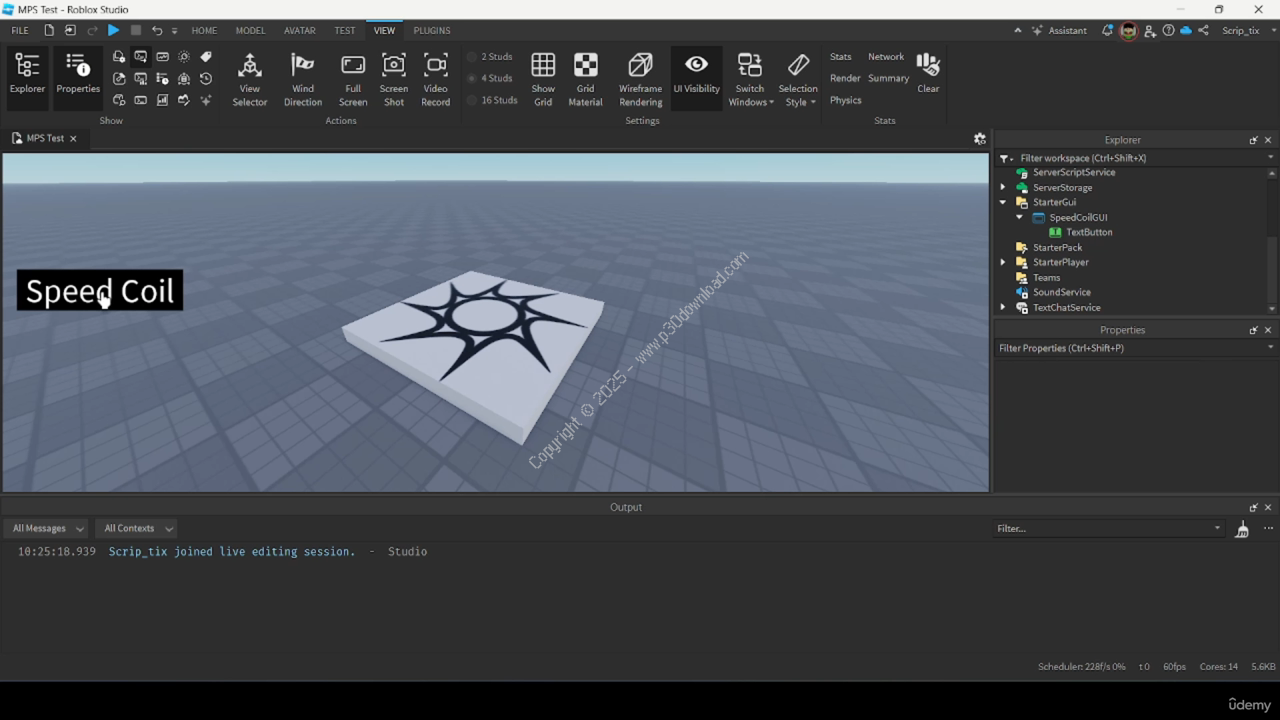The image size is (1280, 720).
Task: Toggle Wireframe Rendering
Action: tap(640, 79)
